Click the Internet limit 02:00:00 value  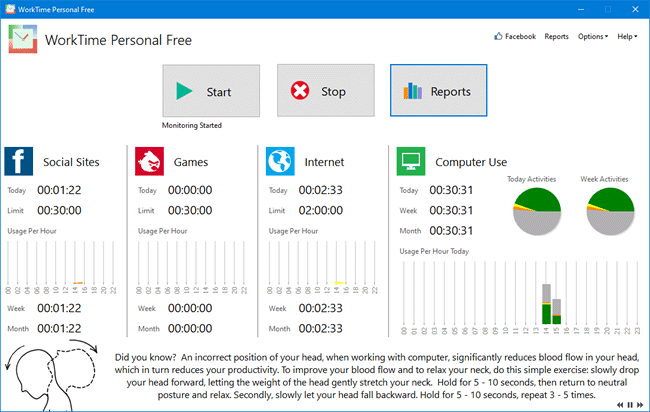(x=321, y=211)
